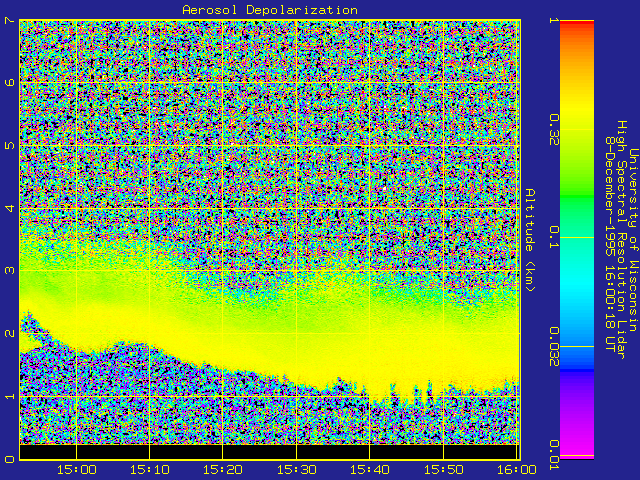Click the 'Altitude (km)' axis title

coord(529,240)
